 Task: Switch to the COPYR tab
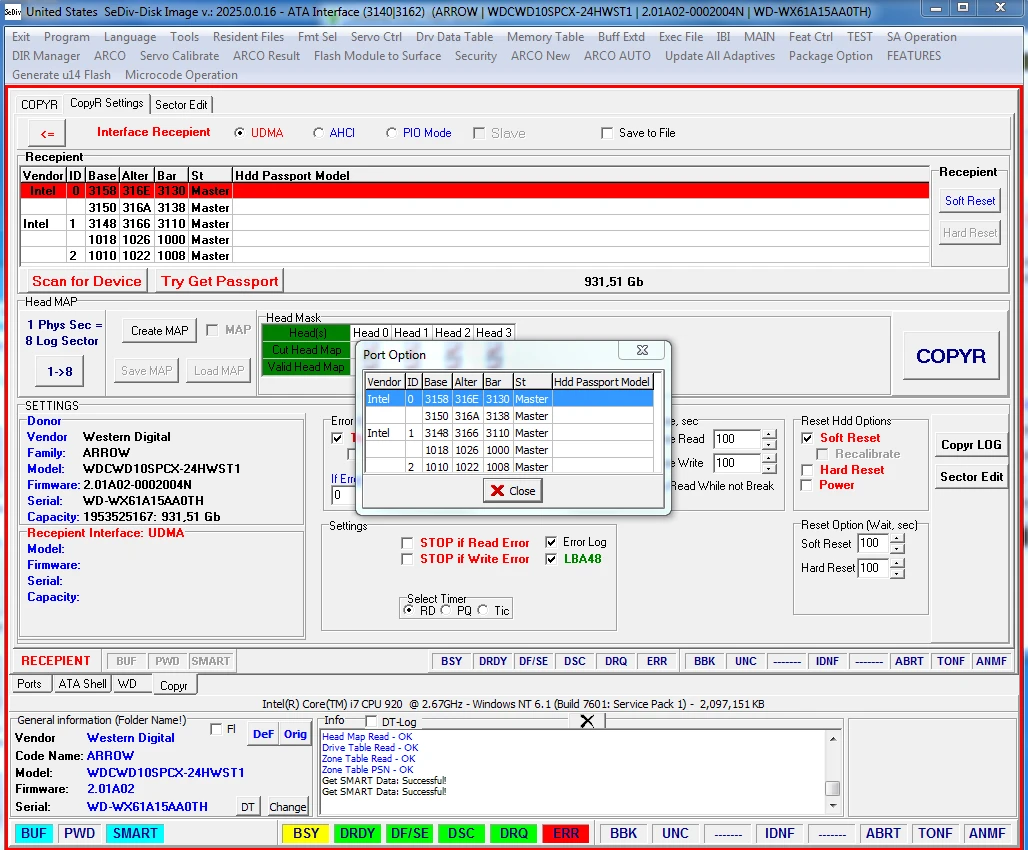point(39,104)
